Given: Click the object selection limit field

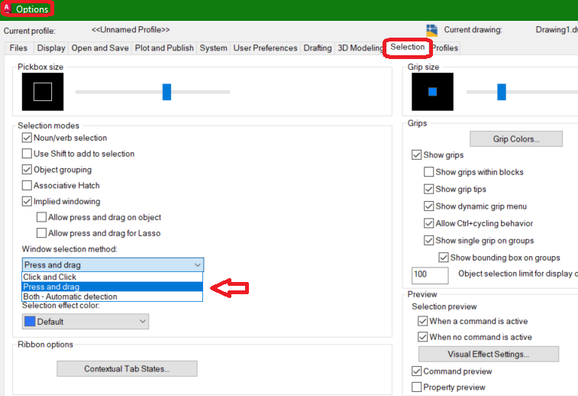Looking at the screenshot, I should tap(430, 275).
